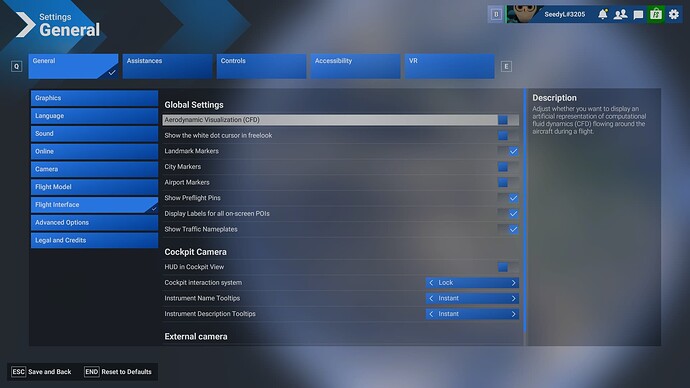Click left arrow of Cockpit interaction system
Viewport: 690px width, 388px height.
[x=431, y=282]
